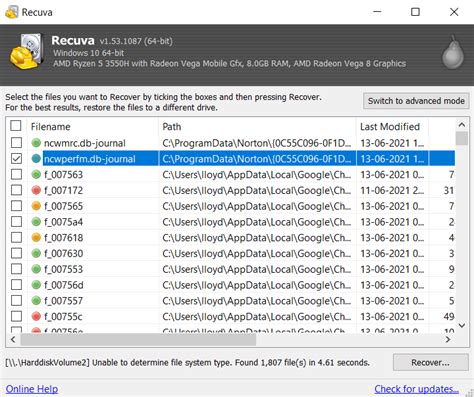Click green status dot beside f_007563
Image resolution: width=474 pixels, height=397 pixels.
click(x=36, y=174)
